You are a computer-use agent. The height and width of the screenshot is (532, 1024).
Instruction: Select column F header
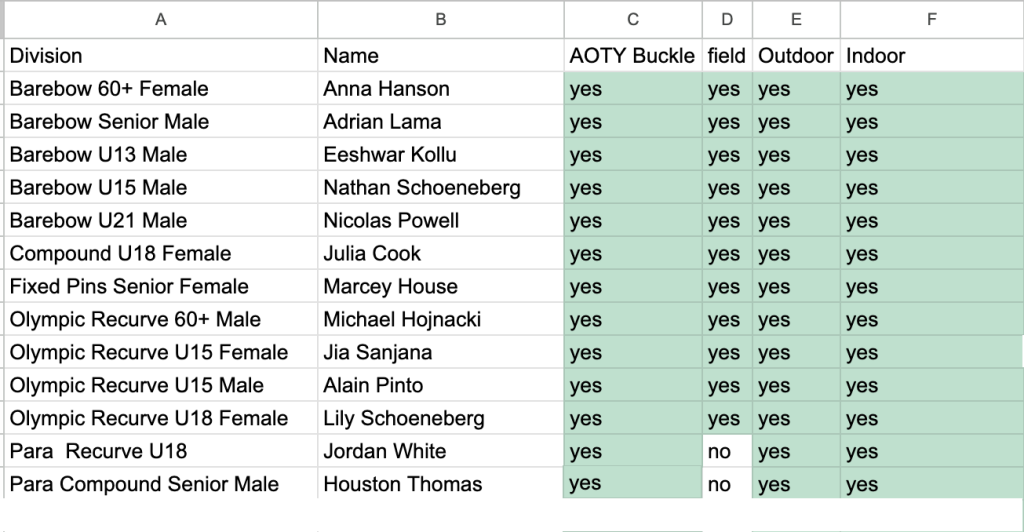click(x=931, y=18)
